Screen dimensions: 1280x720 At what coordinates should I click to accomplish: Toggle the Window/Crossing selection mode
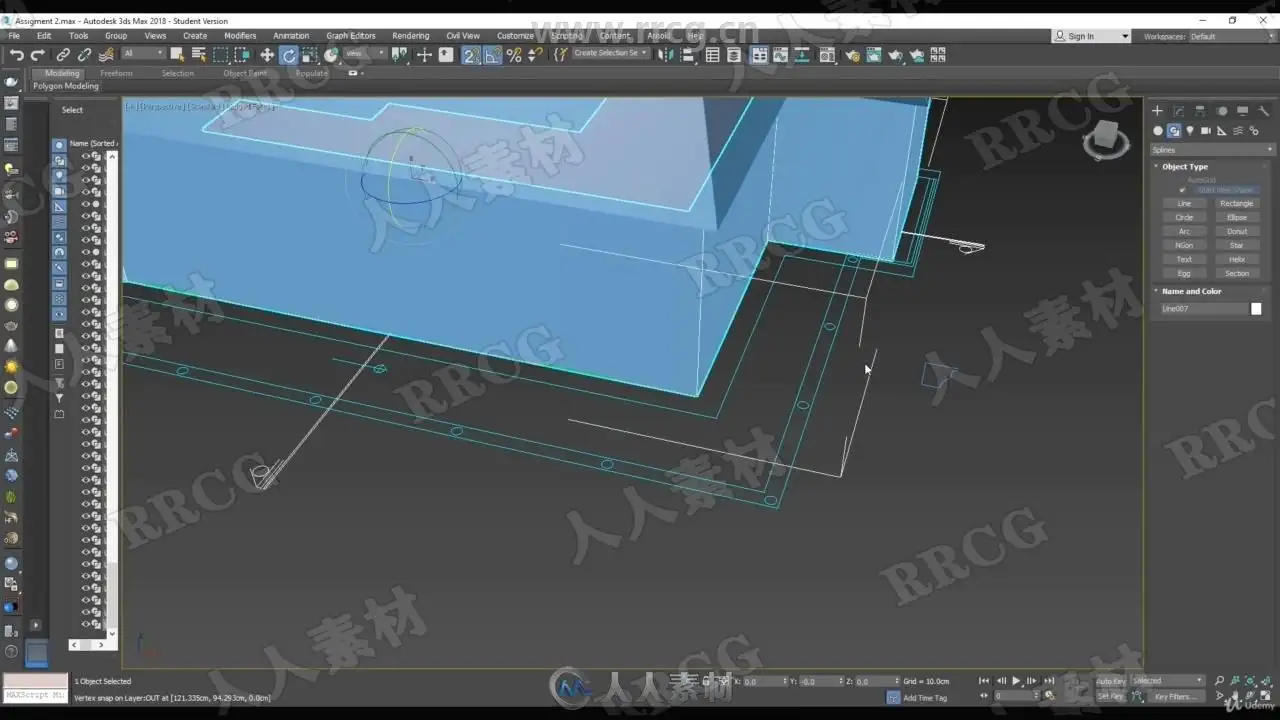click(242, 55)
